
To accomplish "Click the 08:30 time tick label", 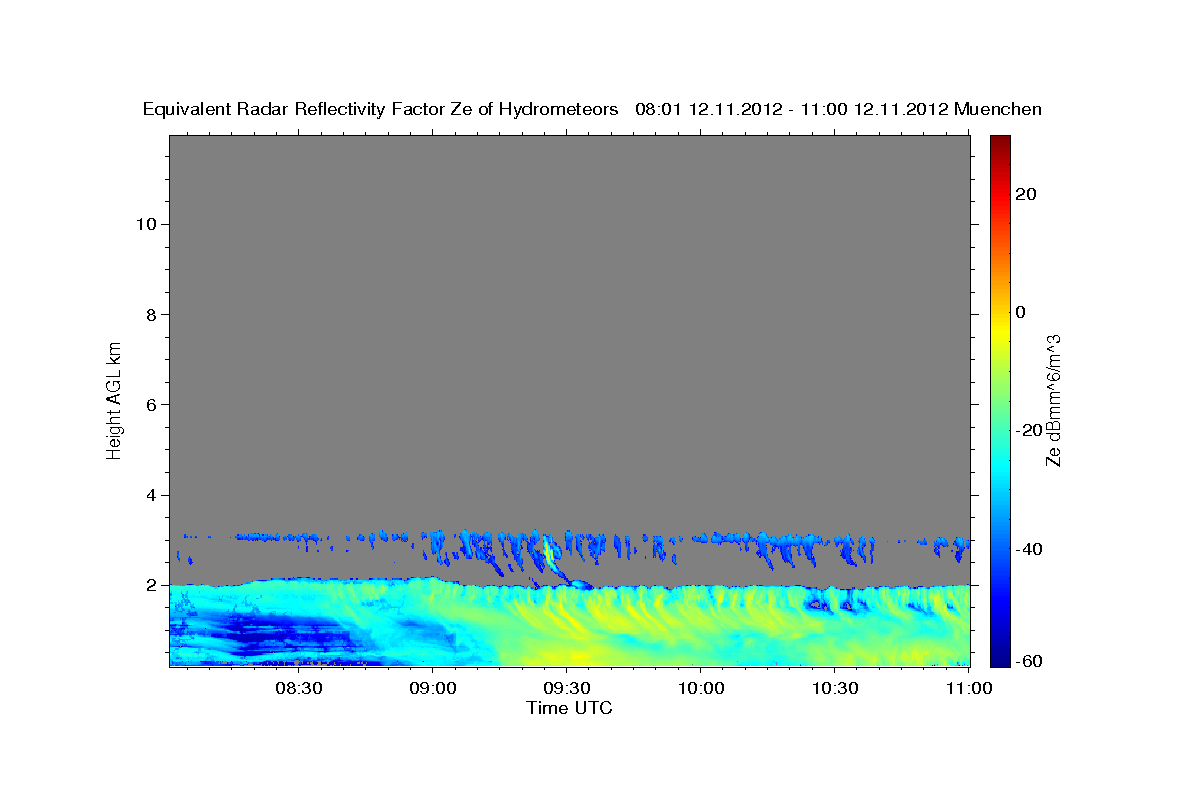I will coord(299,688).
